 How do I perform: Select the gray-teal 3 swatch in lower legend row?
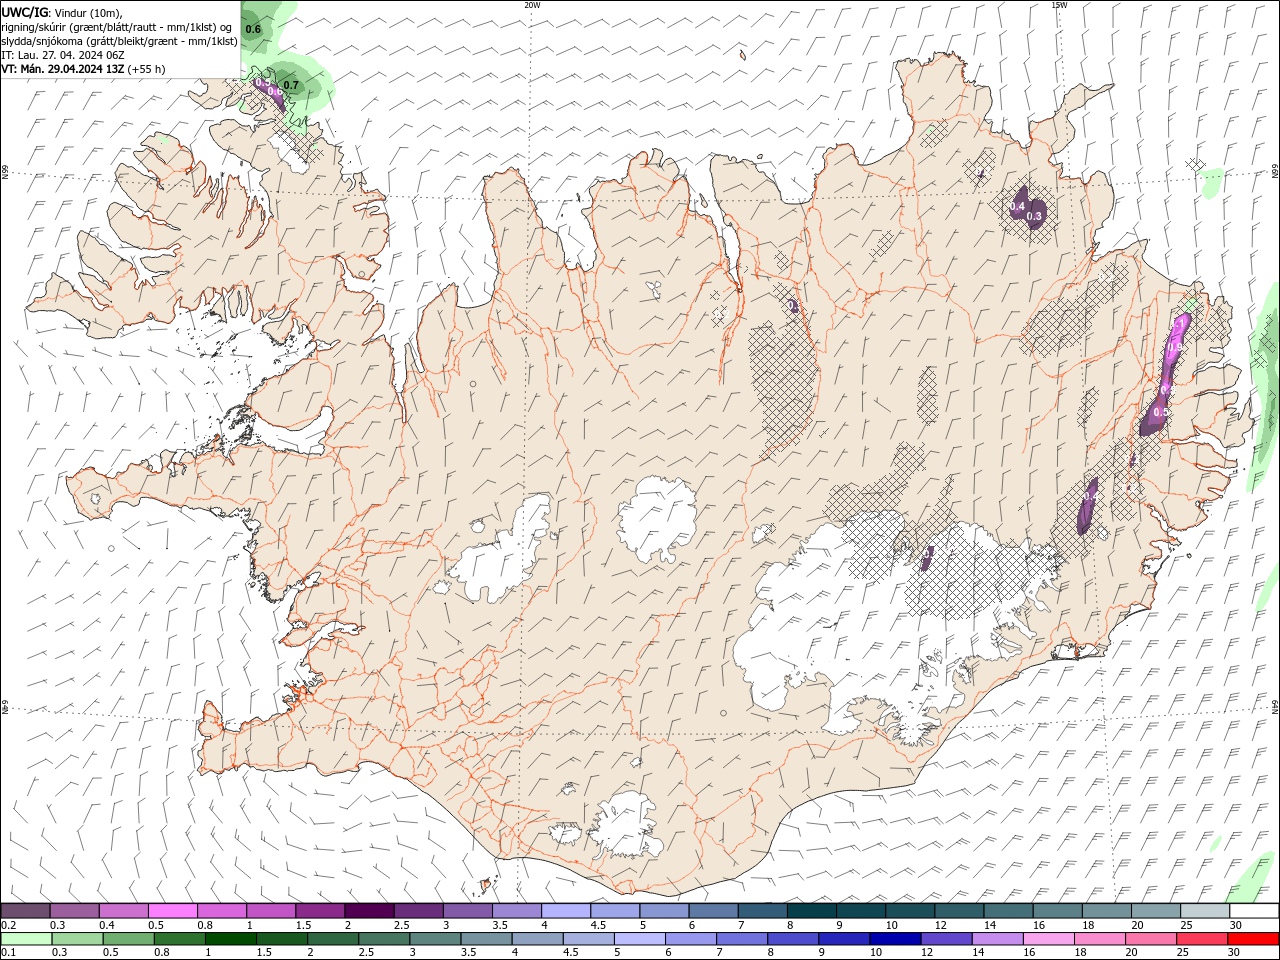tap(435, 939)
